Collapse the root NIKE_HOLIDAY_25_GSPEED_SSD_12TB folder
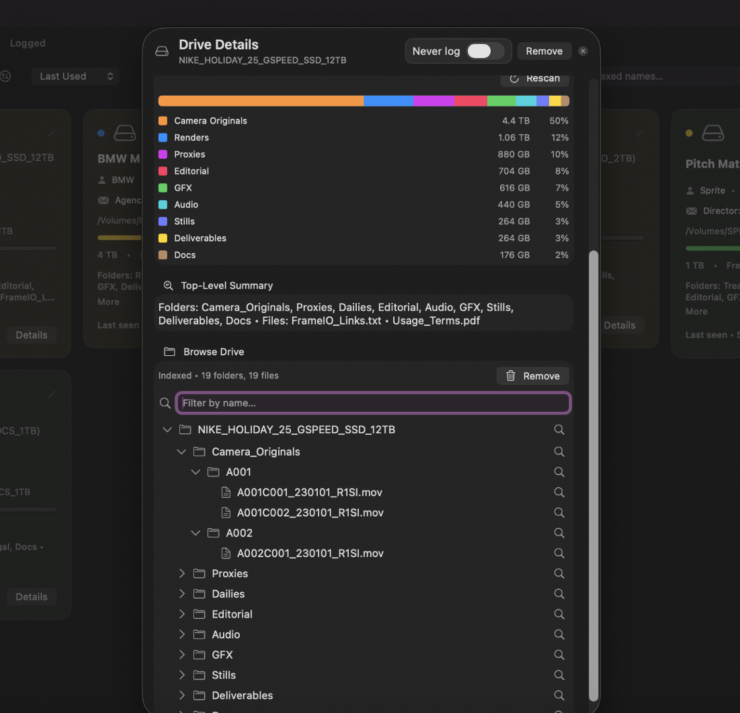 [167, 430]
